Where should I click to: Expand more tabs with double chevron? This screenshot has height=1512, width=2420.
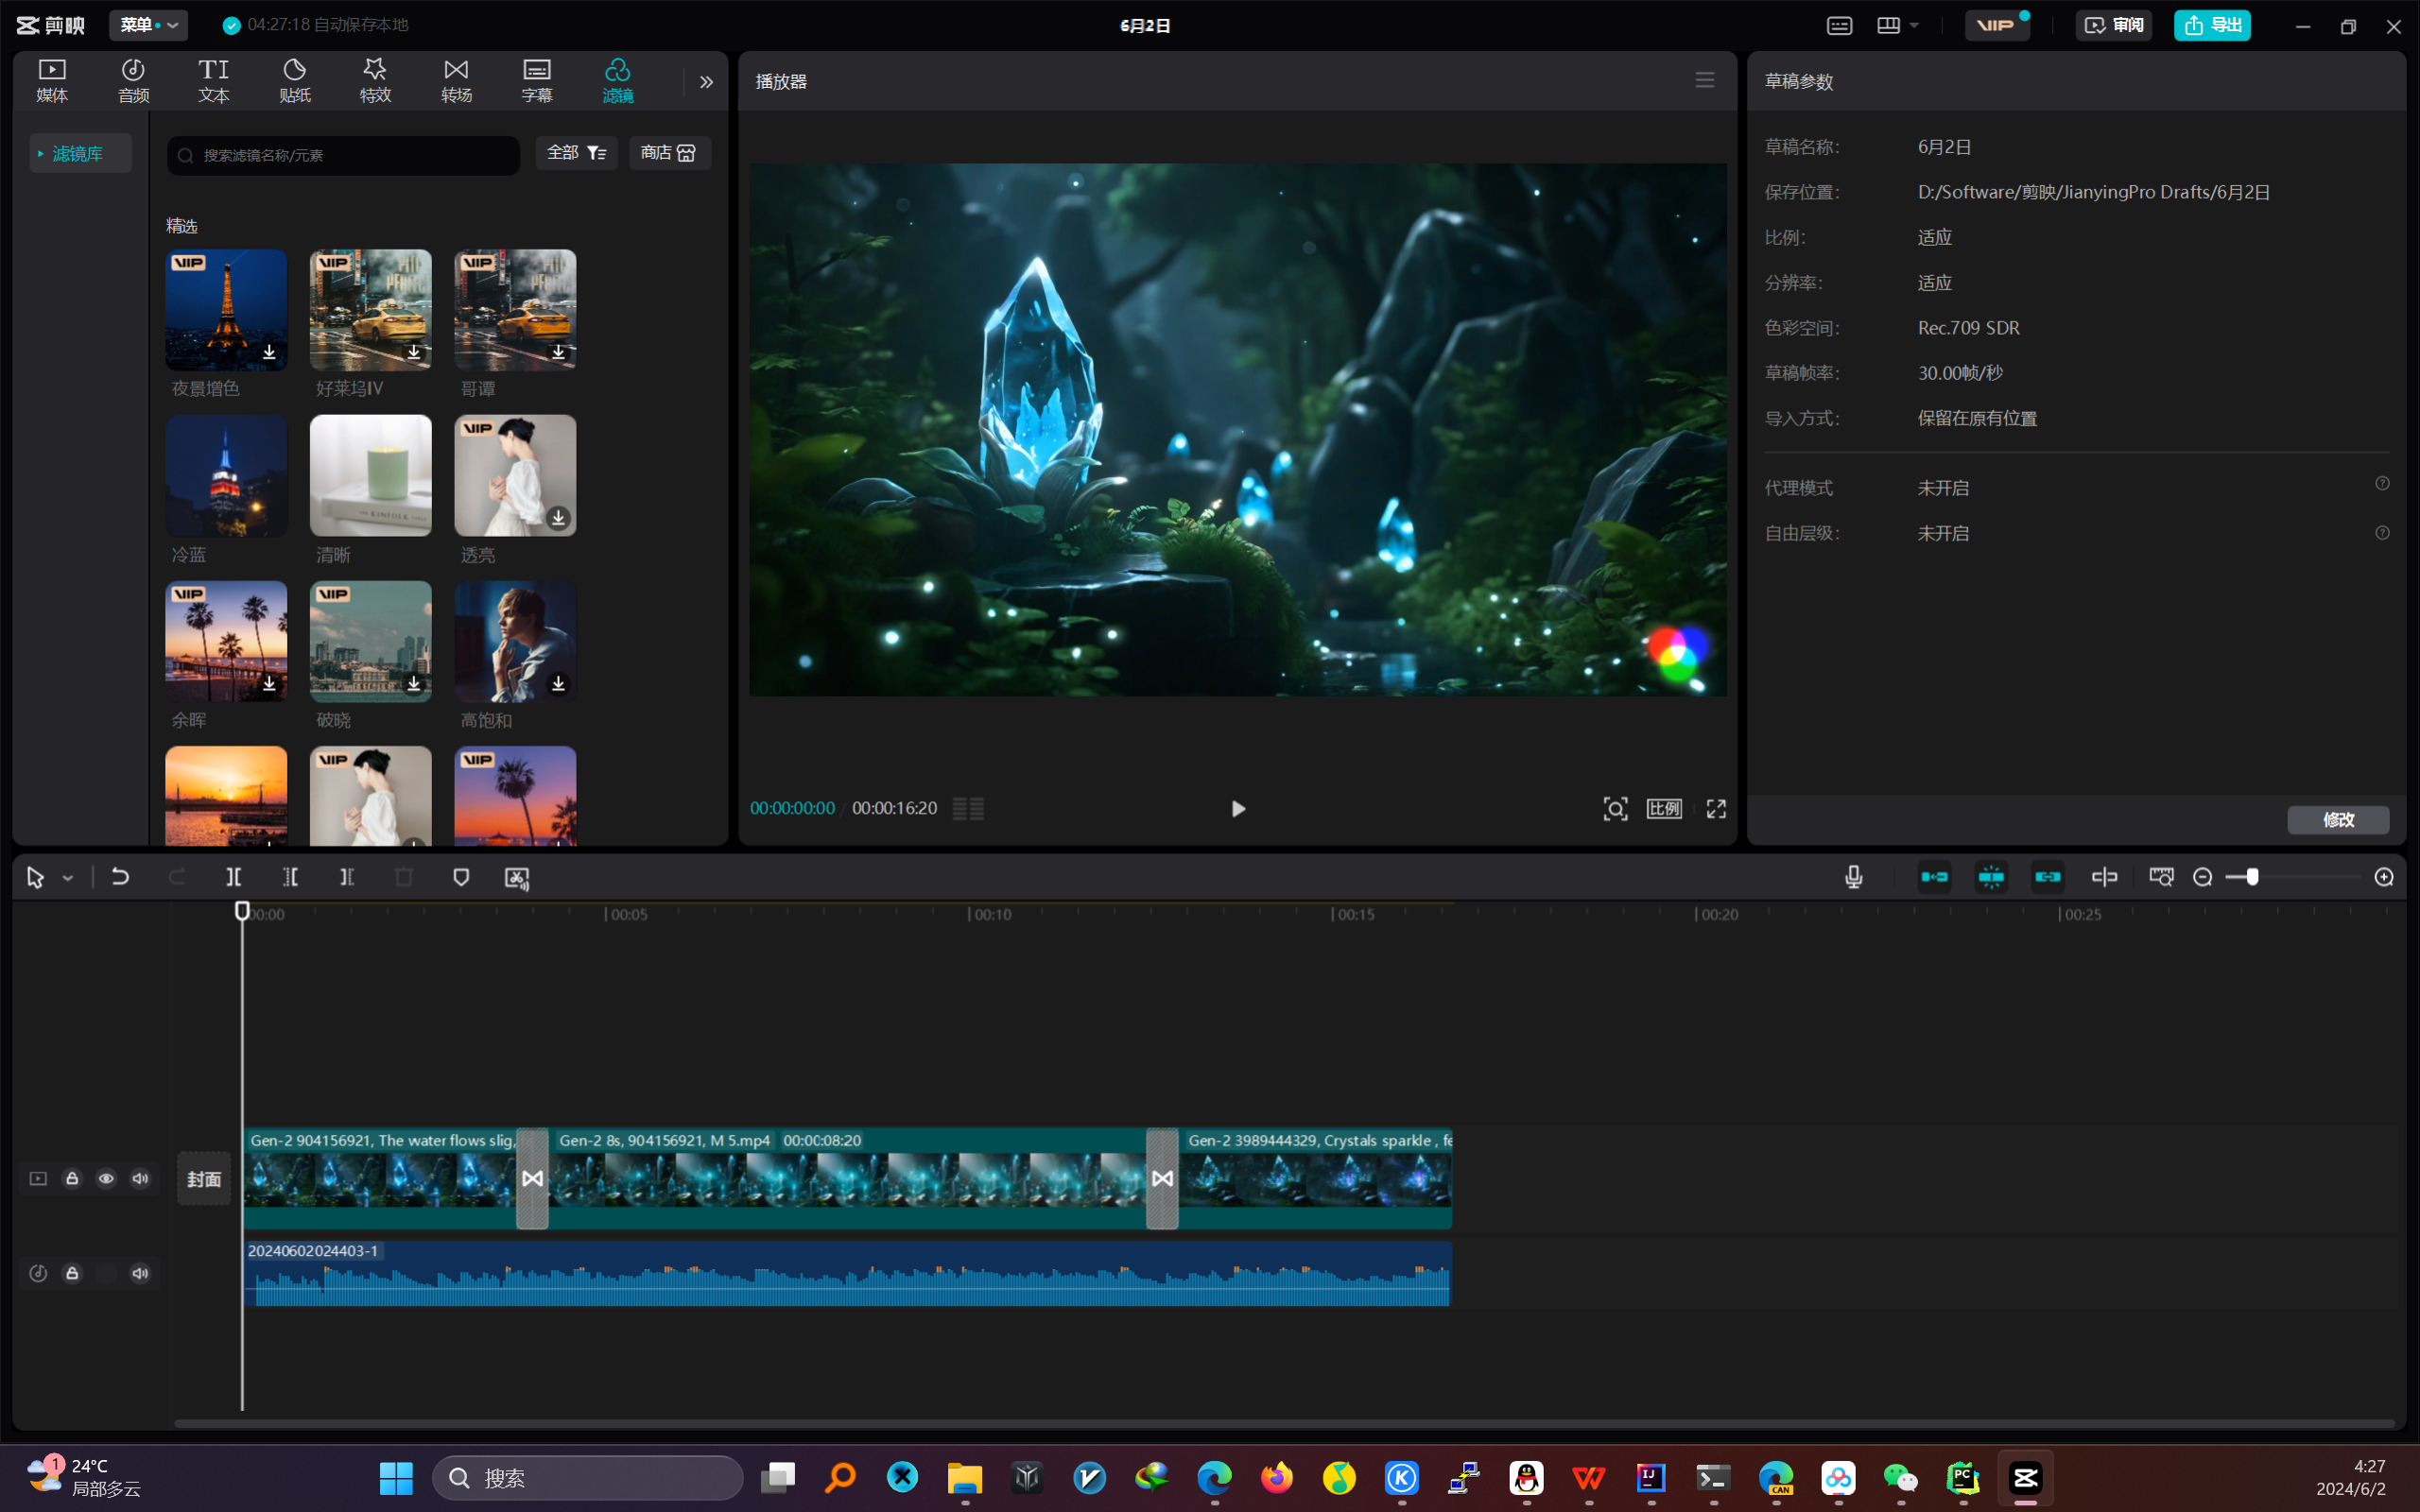(x=706, y=82)
